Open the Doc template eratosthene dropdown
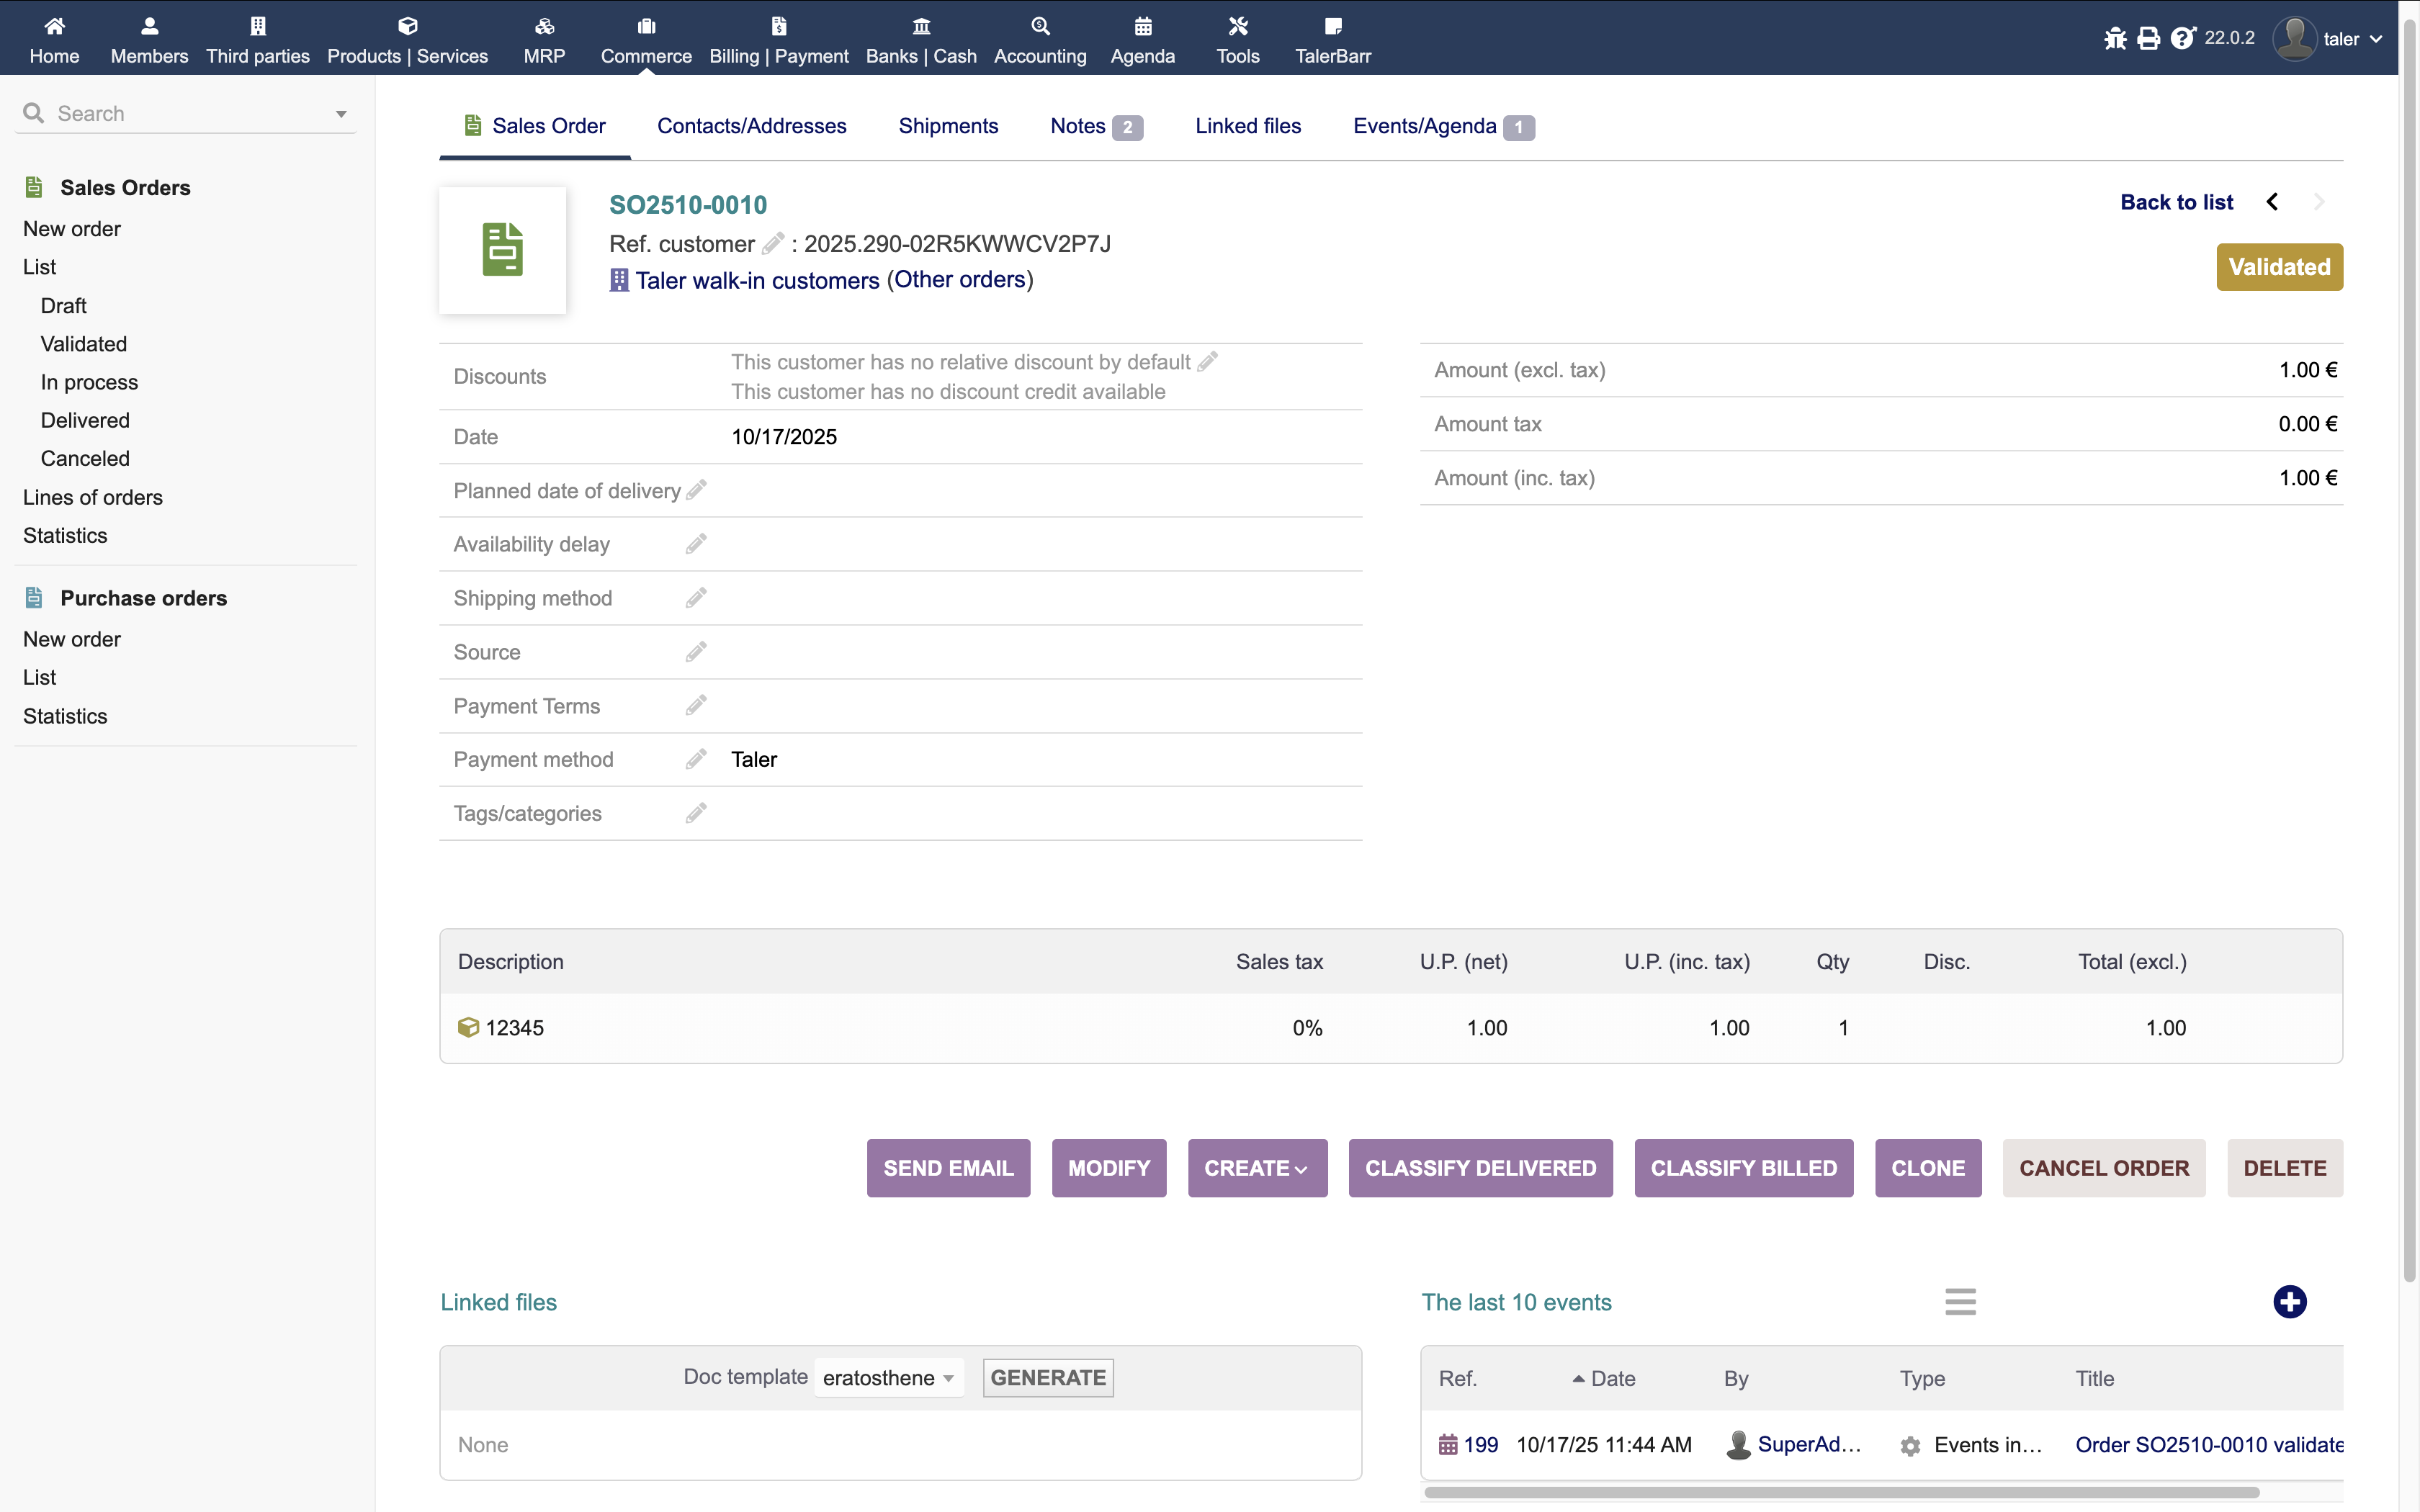 coord(888,1377)
